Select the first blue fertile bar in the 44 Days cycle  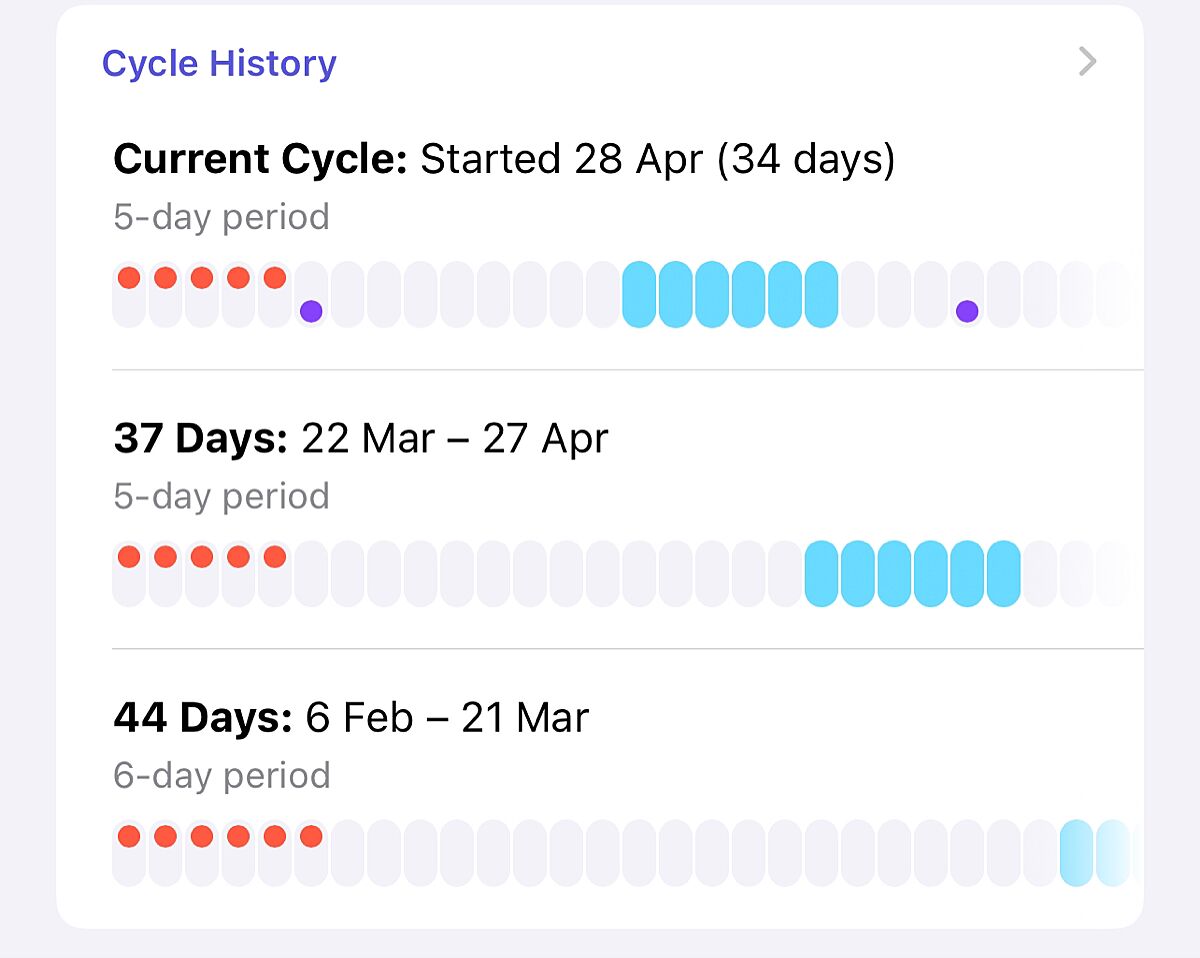coord(1076,852)
